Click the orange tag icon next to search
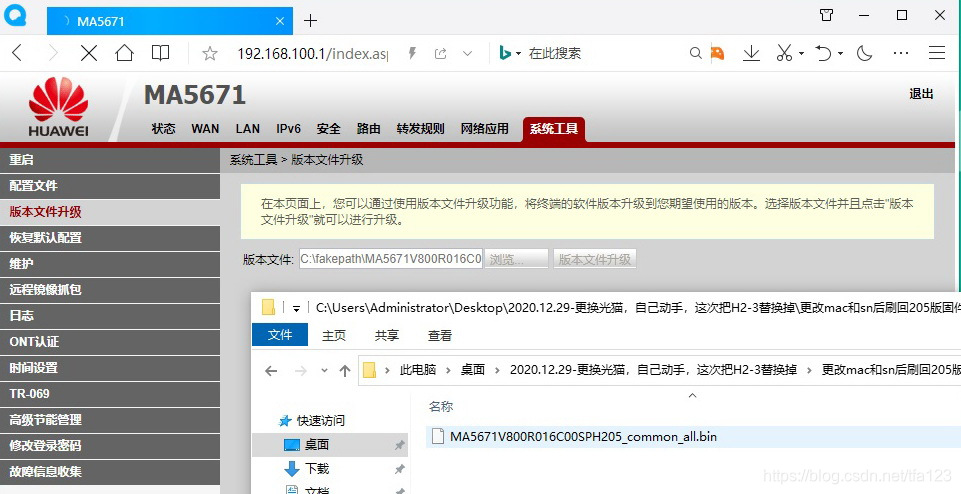The height and width of the screenshot is (494, 961). coord(717,53)
